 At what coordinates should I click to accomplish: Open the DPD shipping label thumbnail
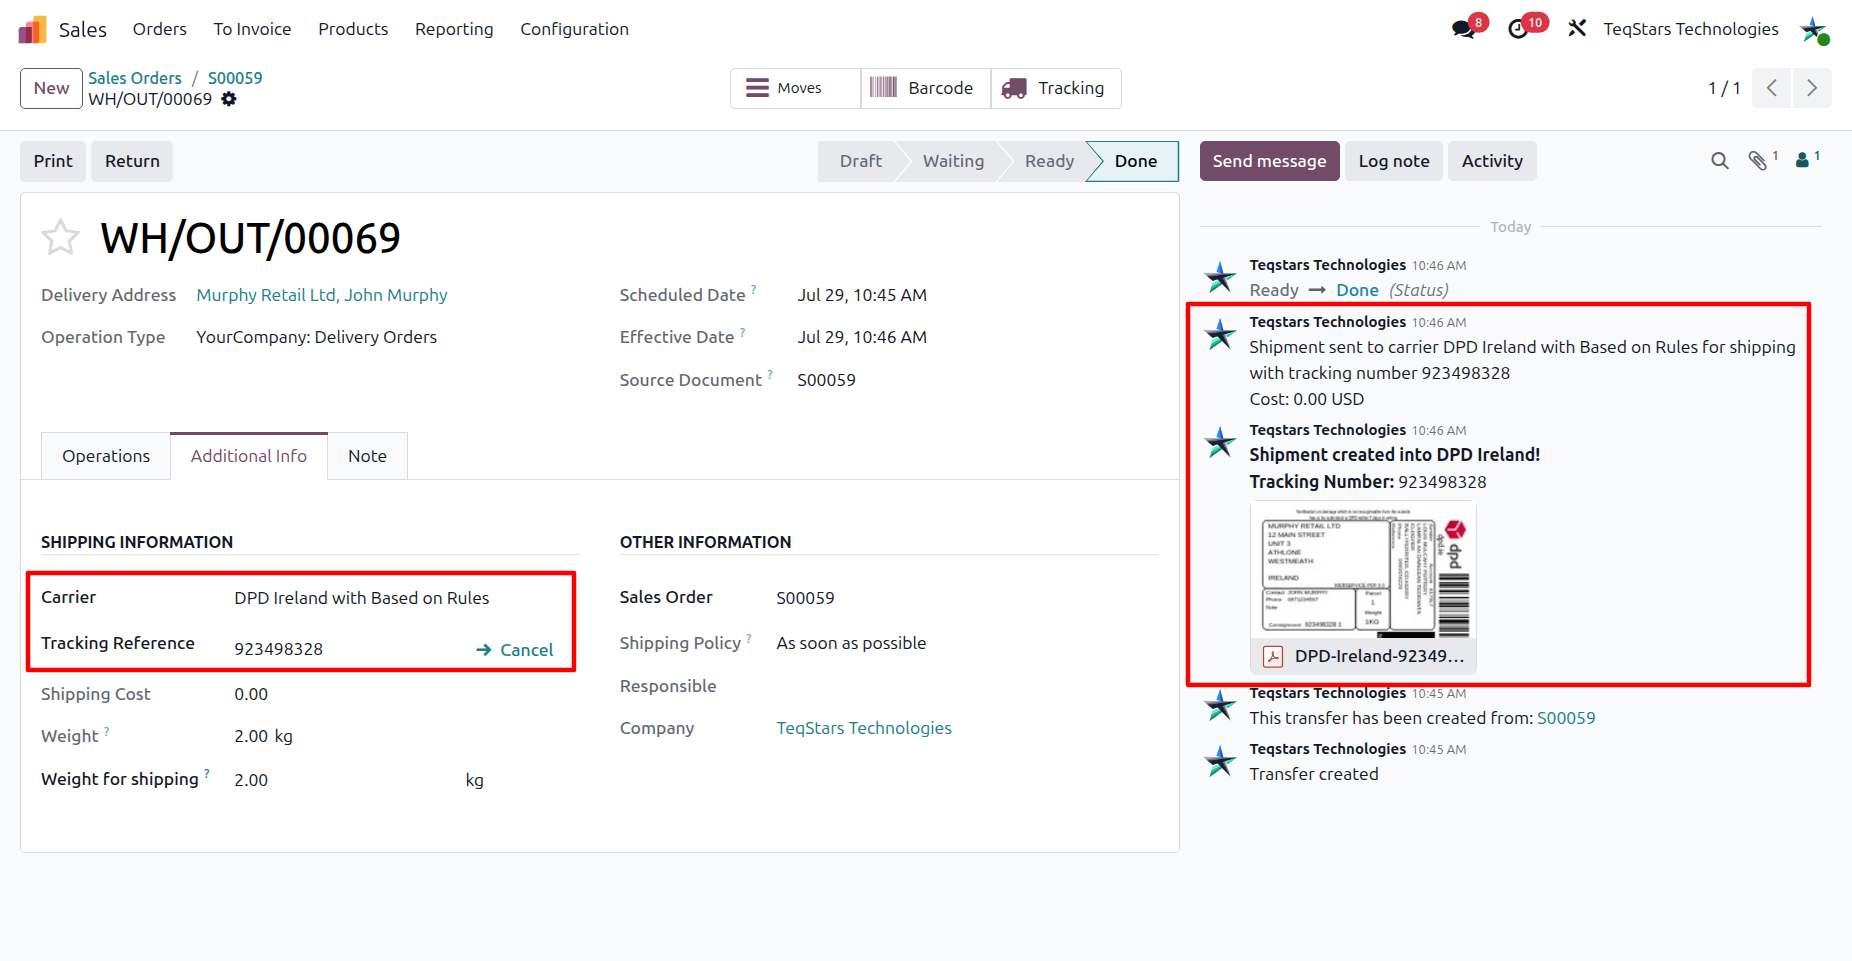1363,570
